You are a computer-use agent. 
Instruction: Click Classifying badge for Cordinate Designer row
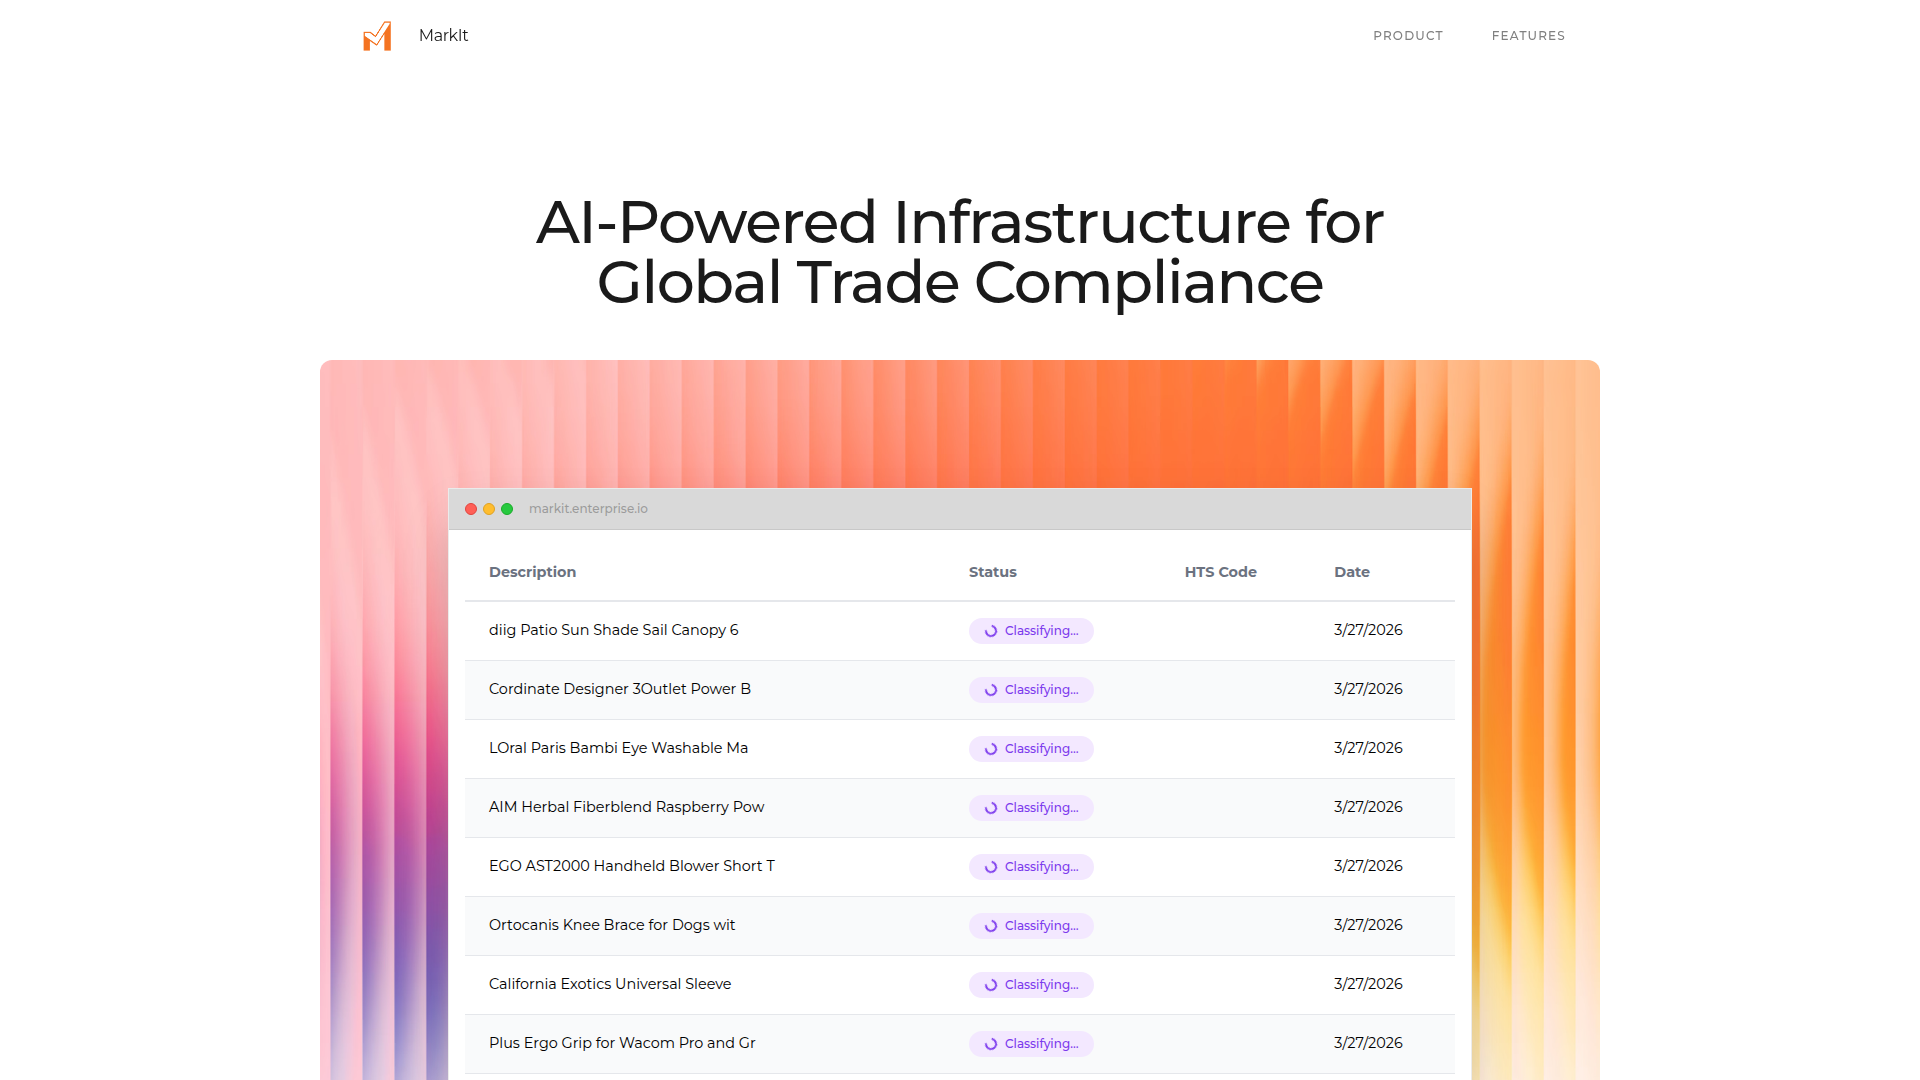click(1031, 690)
